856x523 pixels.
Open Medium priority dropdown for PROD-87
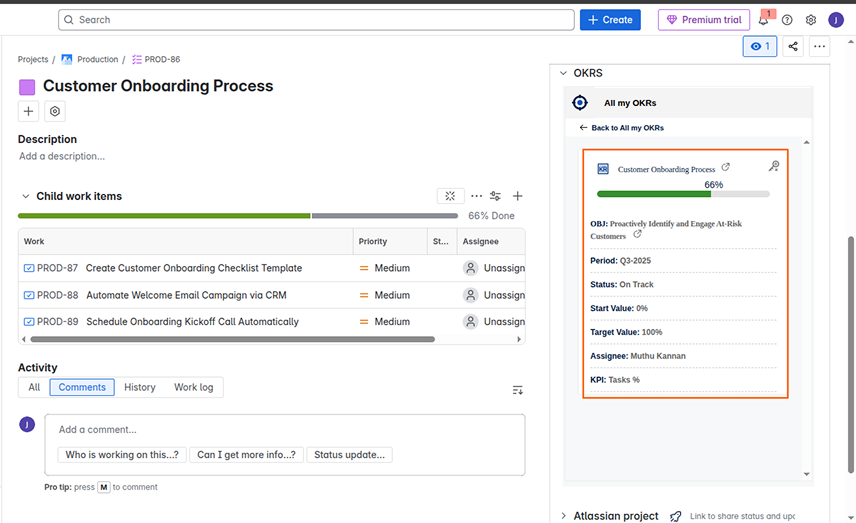coord(385,268)
